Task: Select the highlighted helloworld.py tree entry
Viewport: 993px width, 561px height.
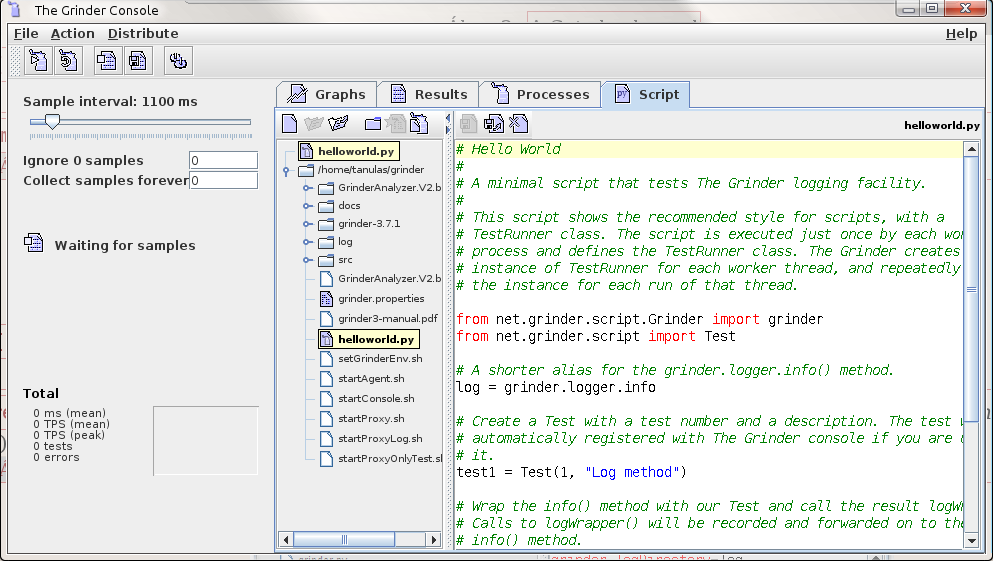Action: 369,339
